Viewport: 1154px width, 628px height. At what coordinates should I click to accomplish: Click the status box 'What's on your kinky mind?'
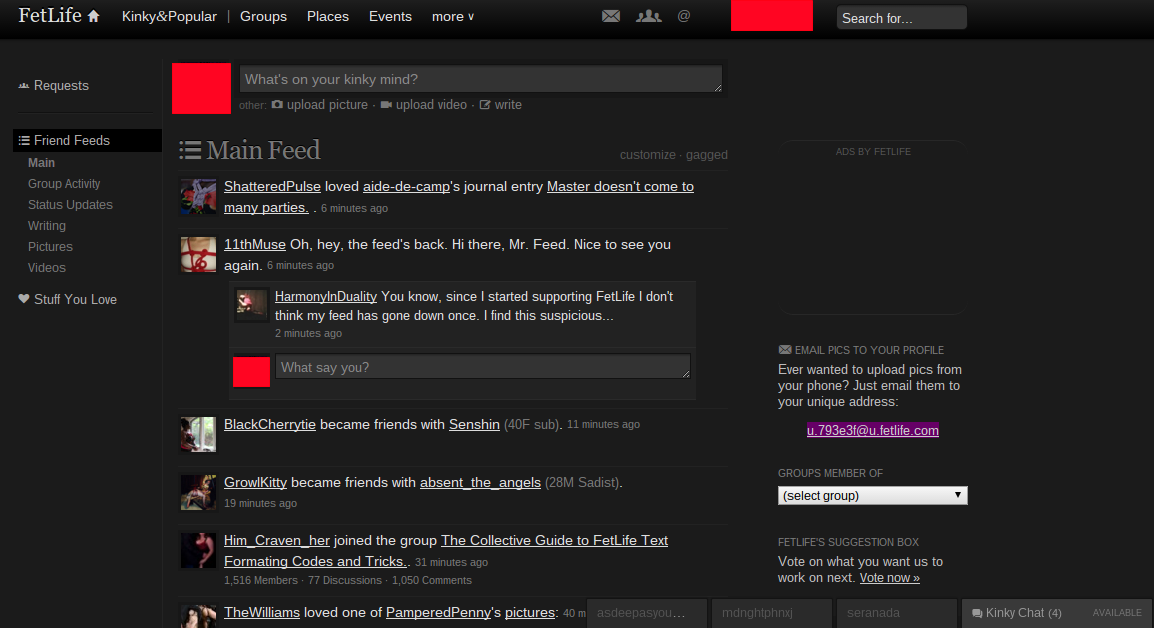click(x=481, y=79)
